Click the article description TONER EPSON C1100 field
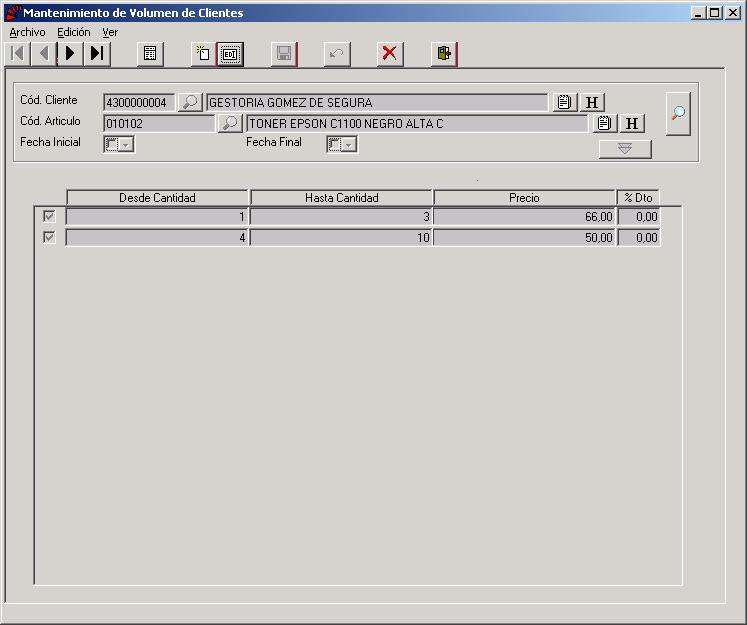Screen dimensions: 747x625 pyautogui.click(x=417, y=123)
